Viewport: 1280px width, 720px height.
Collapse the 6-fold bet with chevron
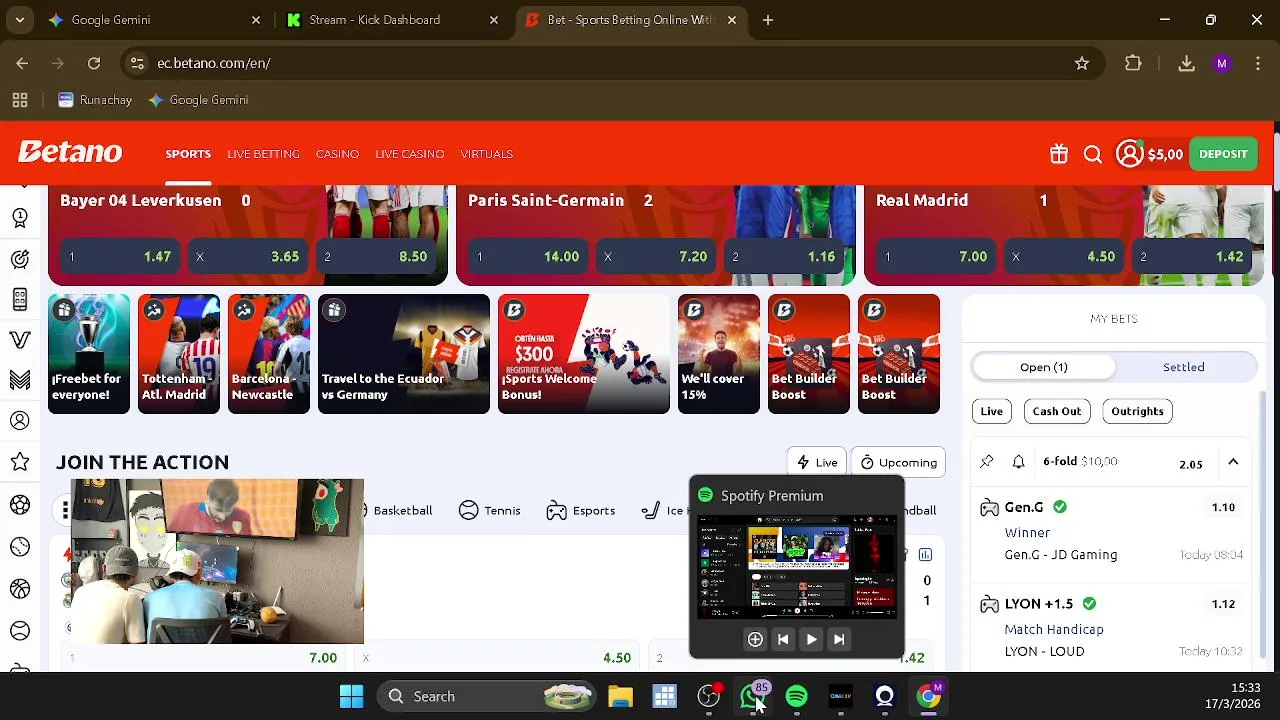coord(1233,462)
